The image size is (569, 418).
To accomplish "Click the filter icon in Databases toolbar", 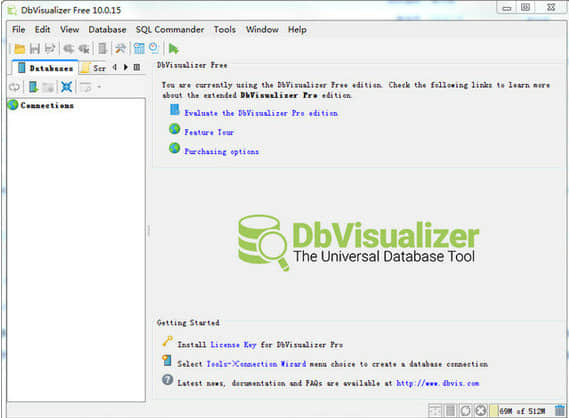I will click(x=86, y=87).
